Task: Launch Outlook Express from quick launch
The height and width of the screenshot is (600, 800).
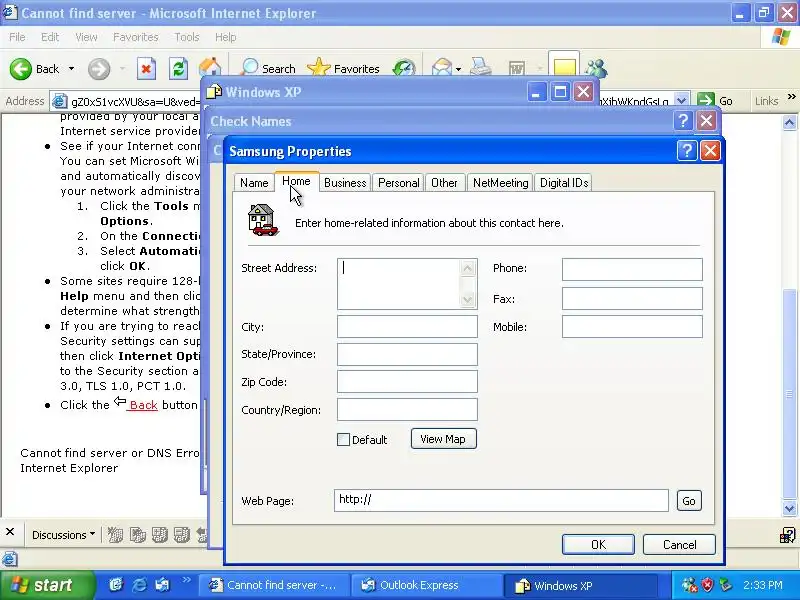Action: pyautogui.click(x=162, y=585)
